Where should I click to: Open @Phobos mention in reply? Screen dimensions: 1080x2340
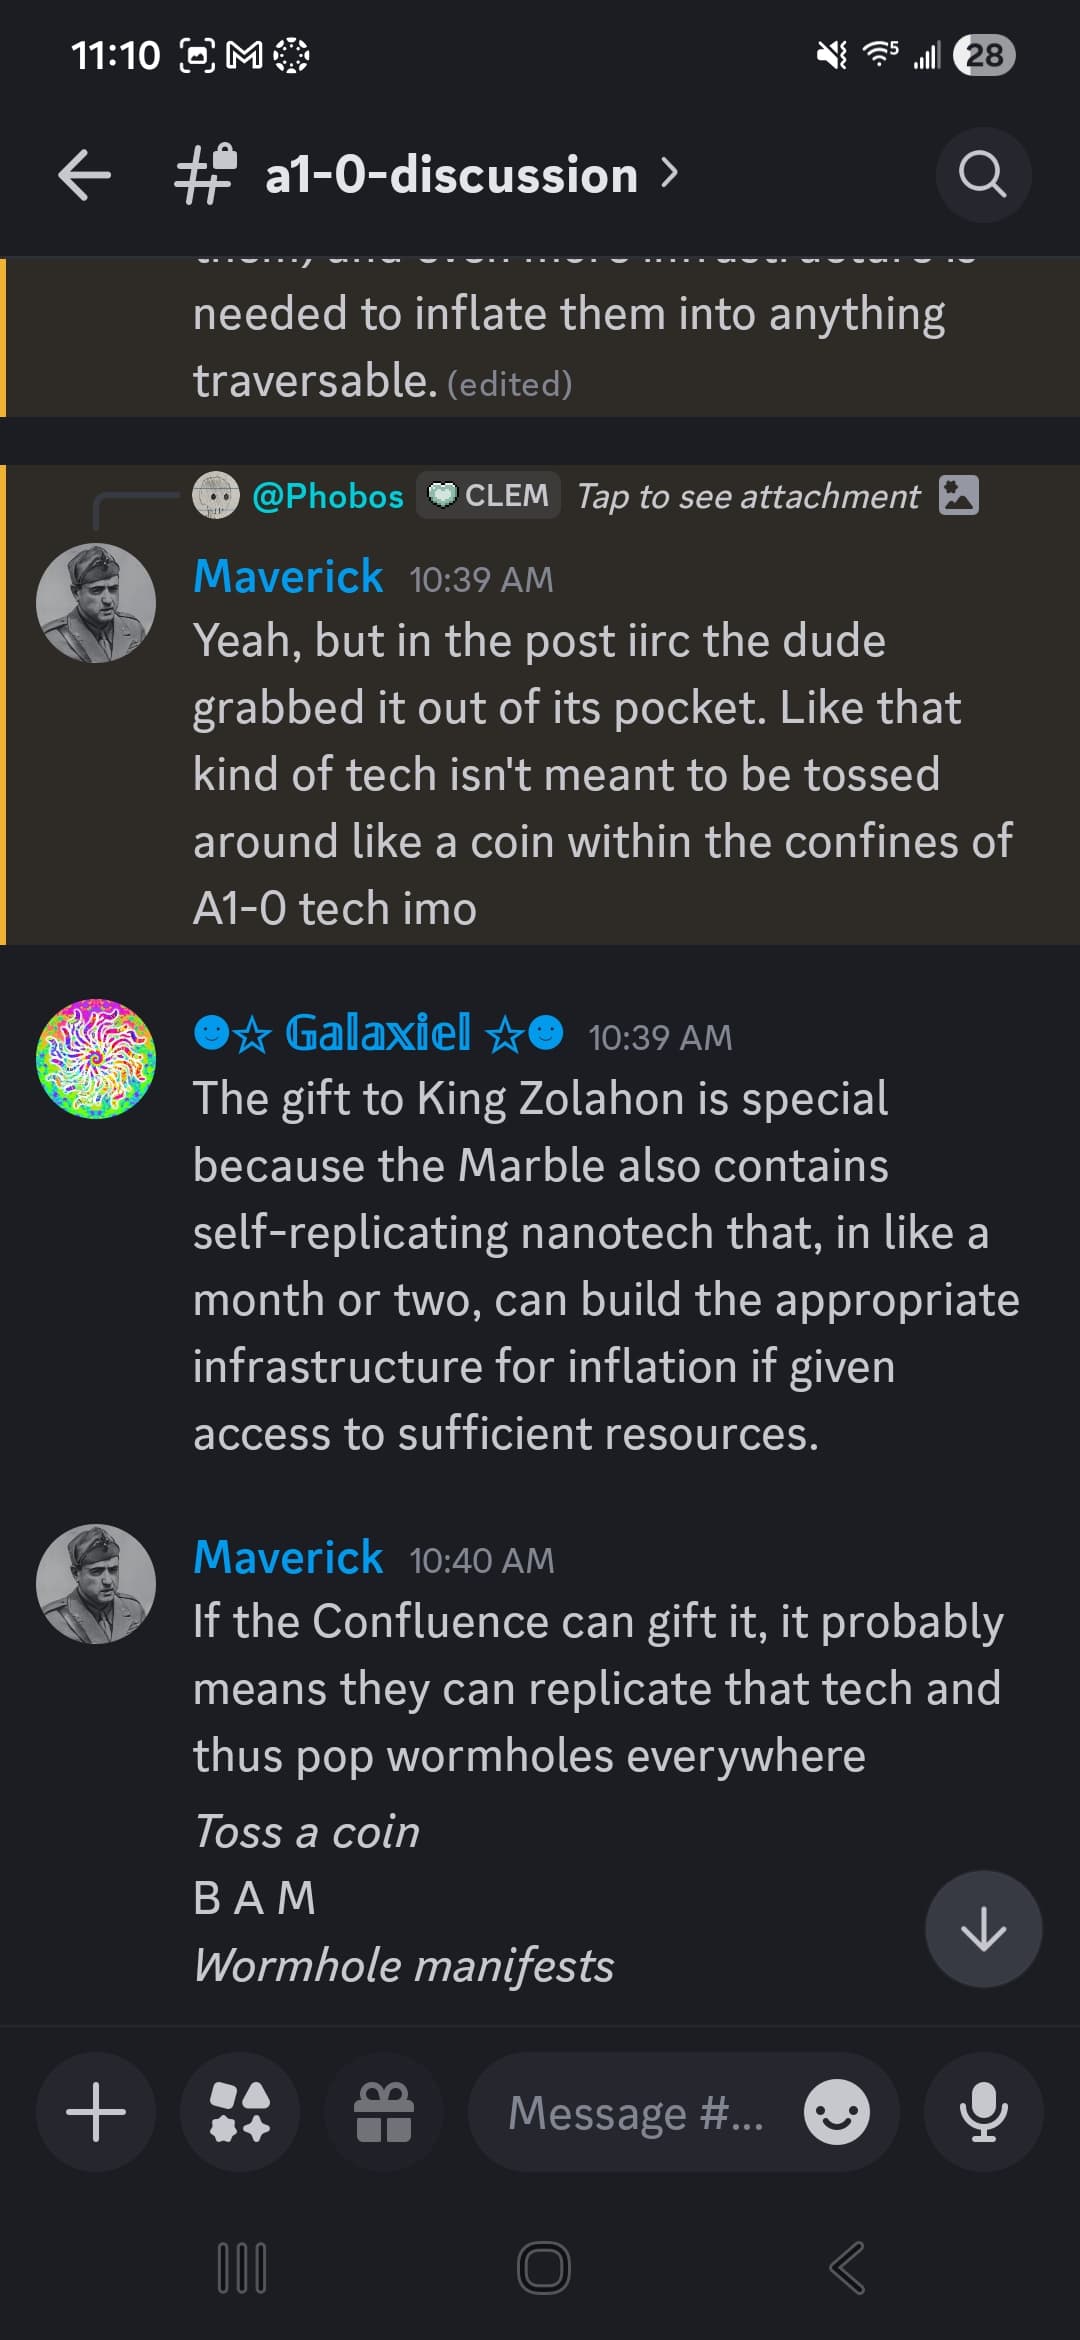tap(327, 496)
